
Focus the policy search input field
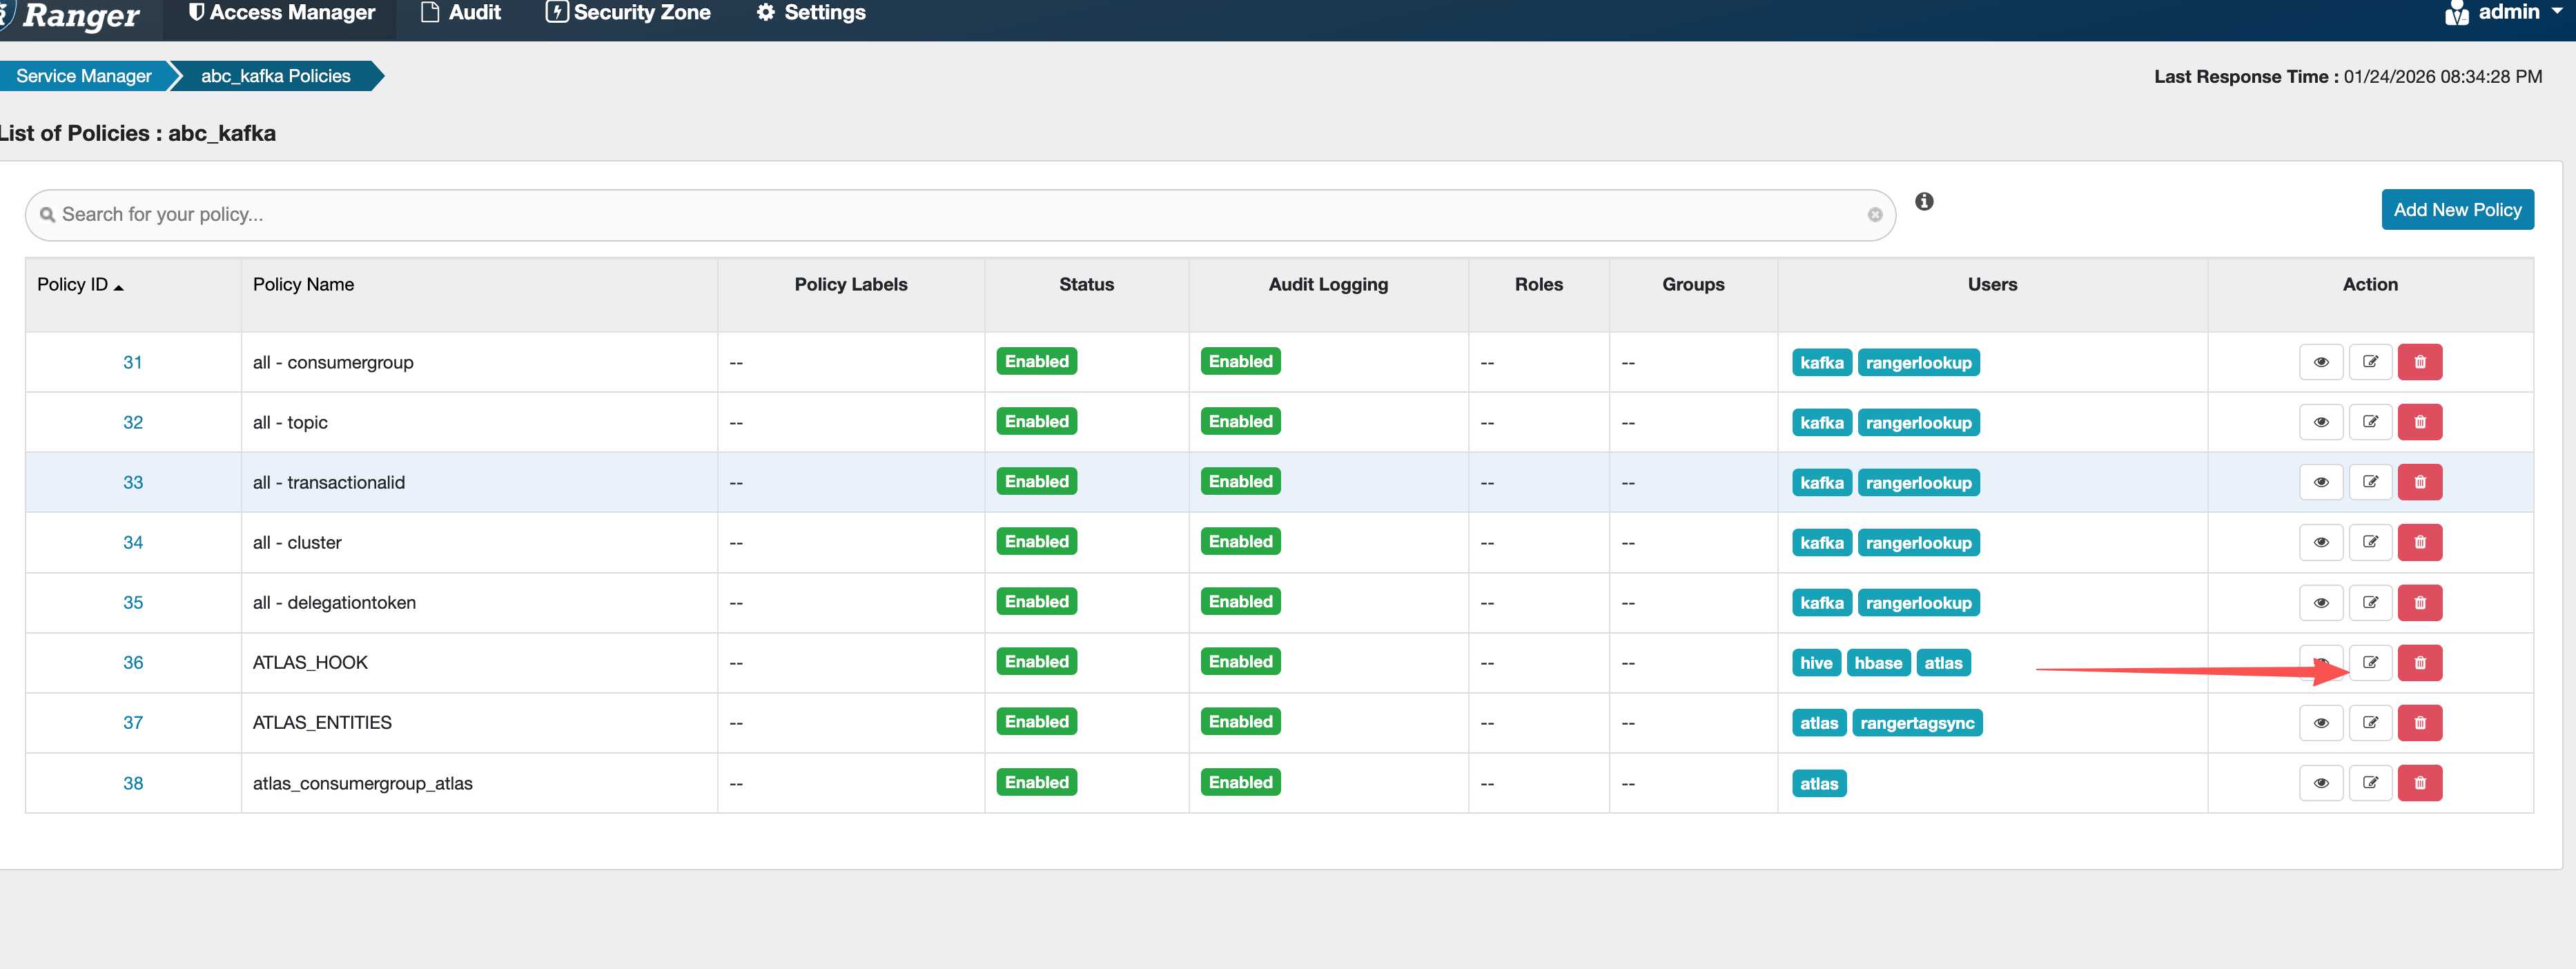[x=950, y=215]
